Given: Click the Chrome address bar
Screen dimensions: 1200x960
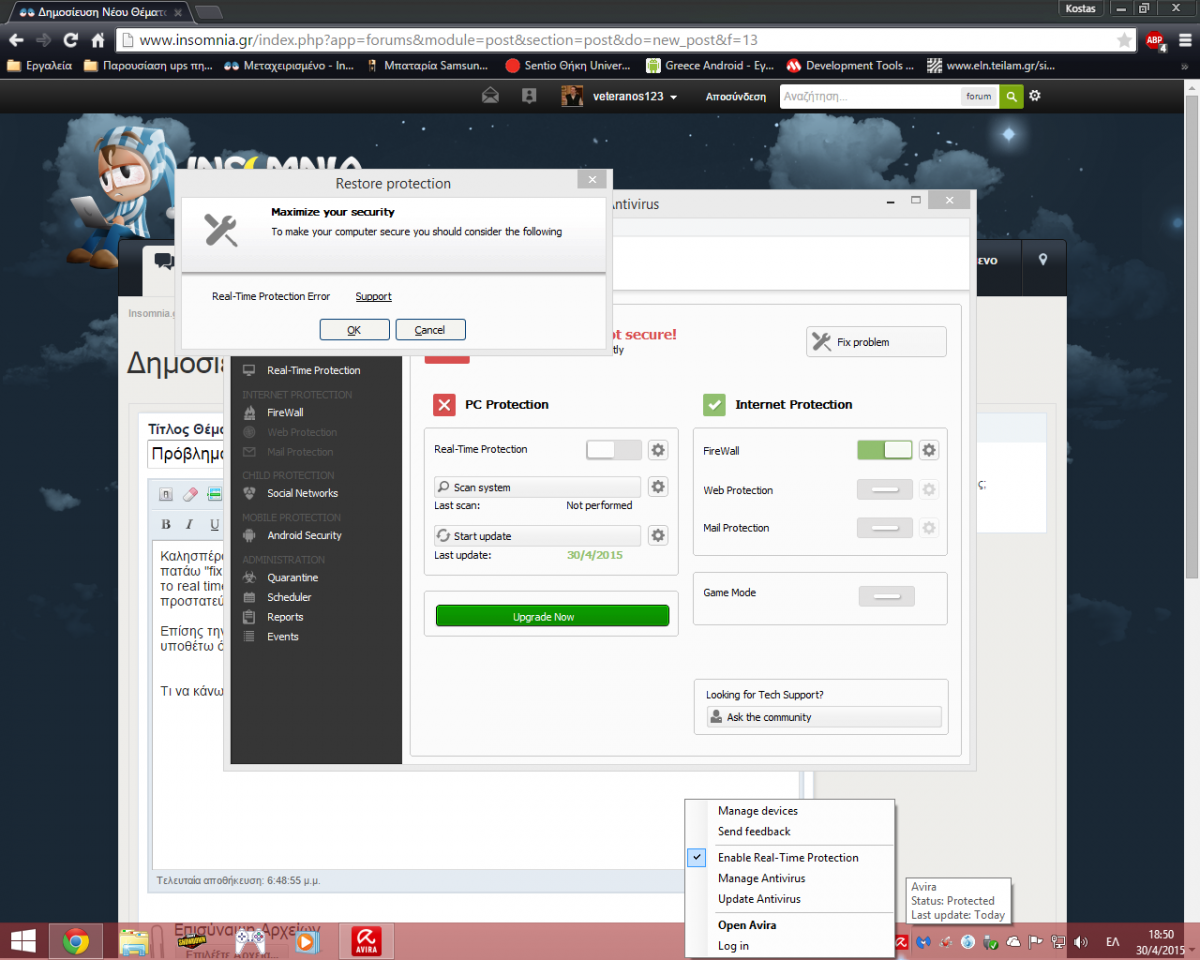Looking at the screenshot, I should click(625, 41).
